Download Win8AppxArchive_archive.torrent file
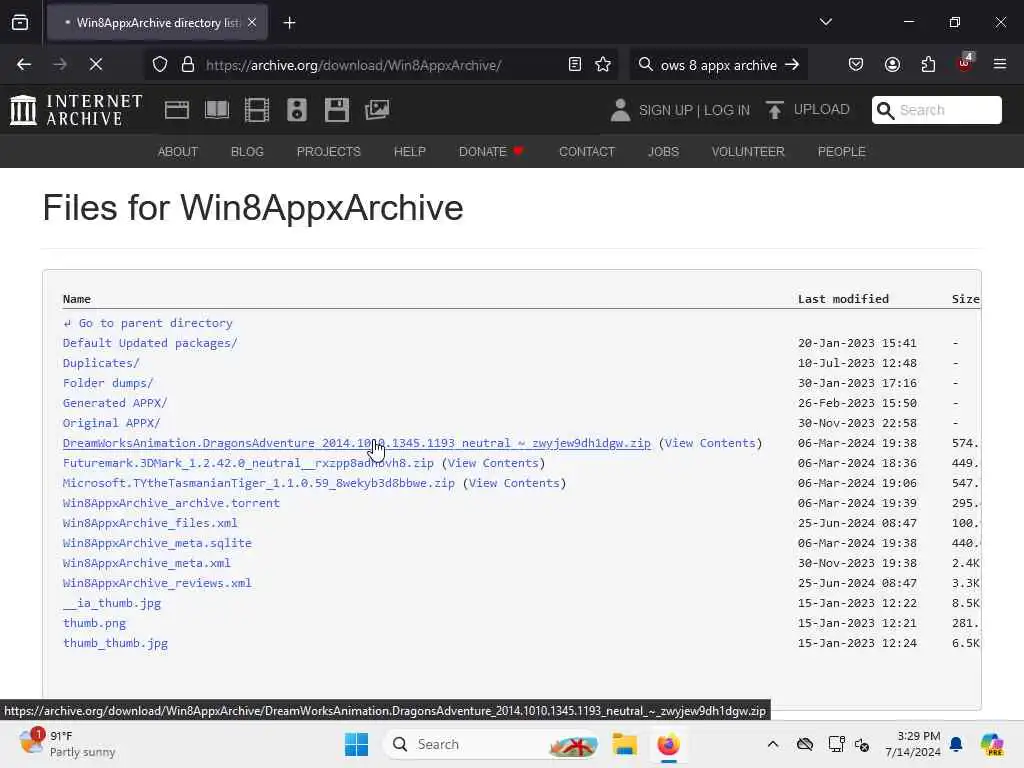This screenshot has height=768, width=1024. (171, 503)
